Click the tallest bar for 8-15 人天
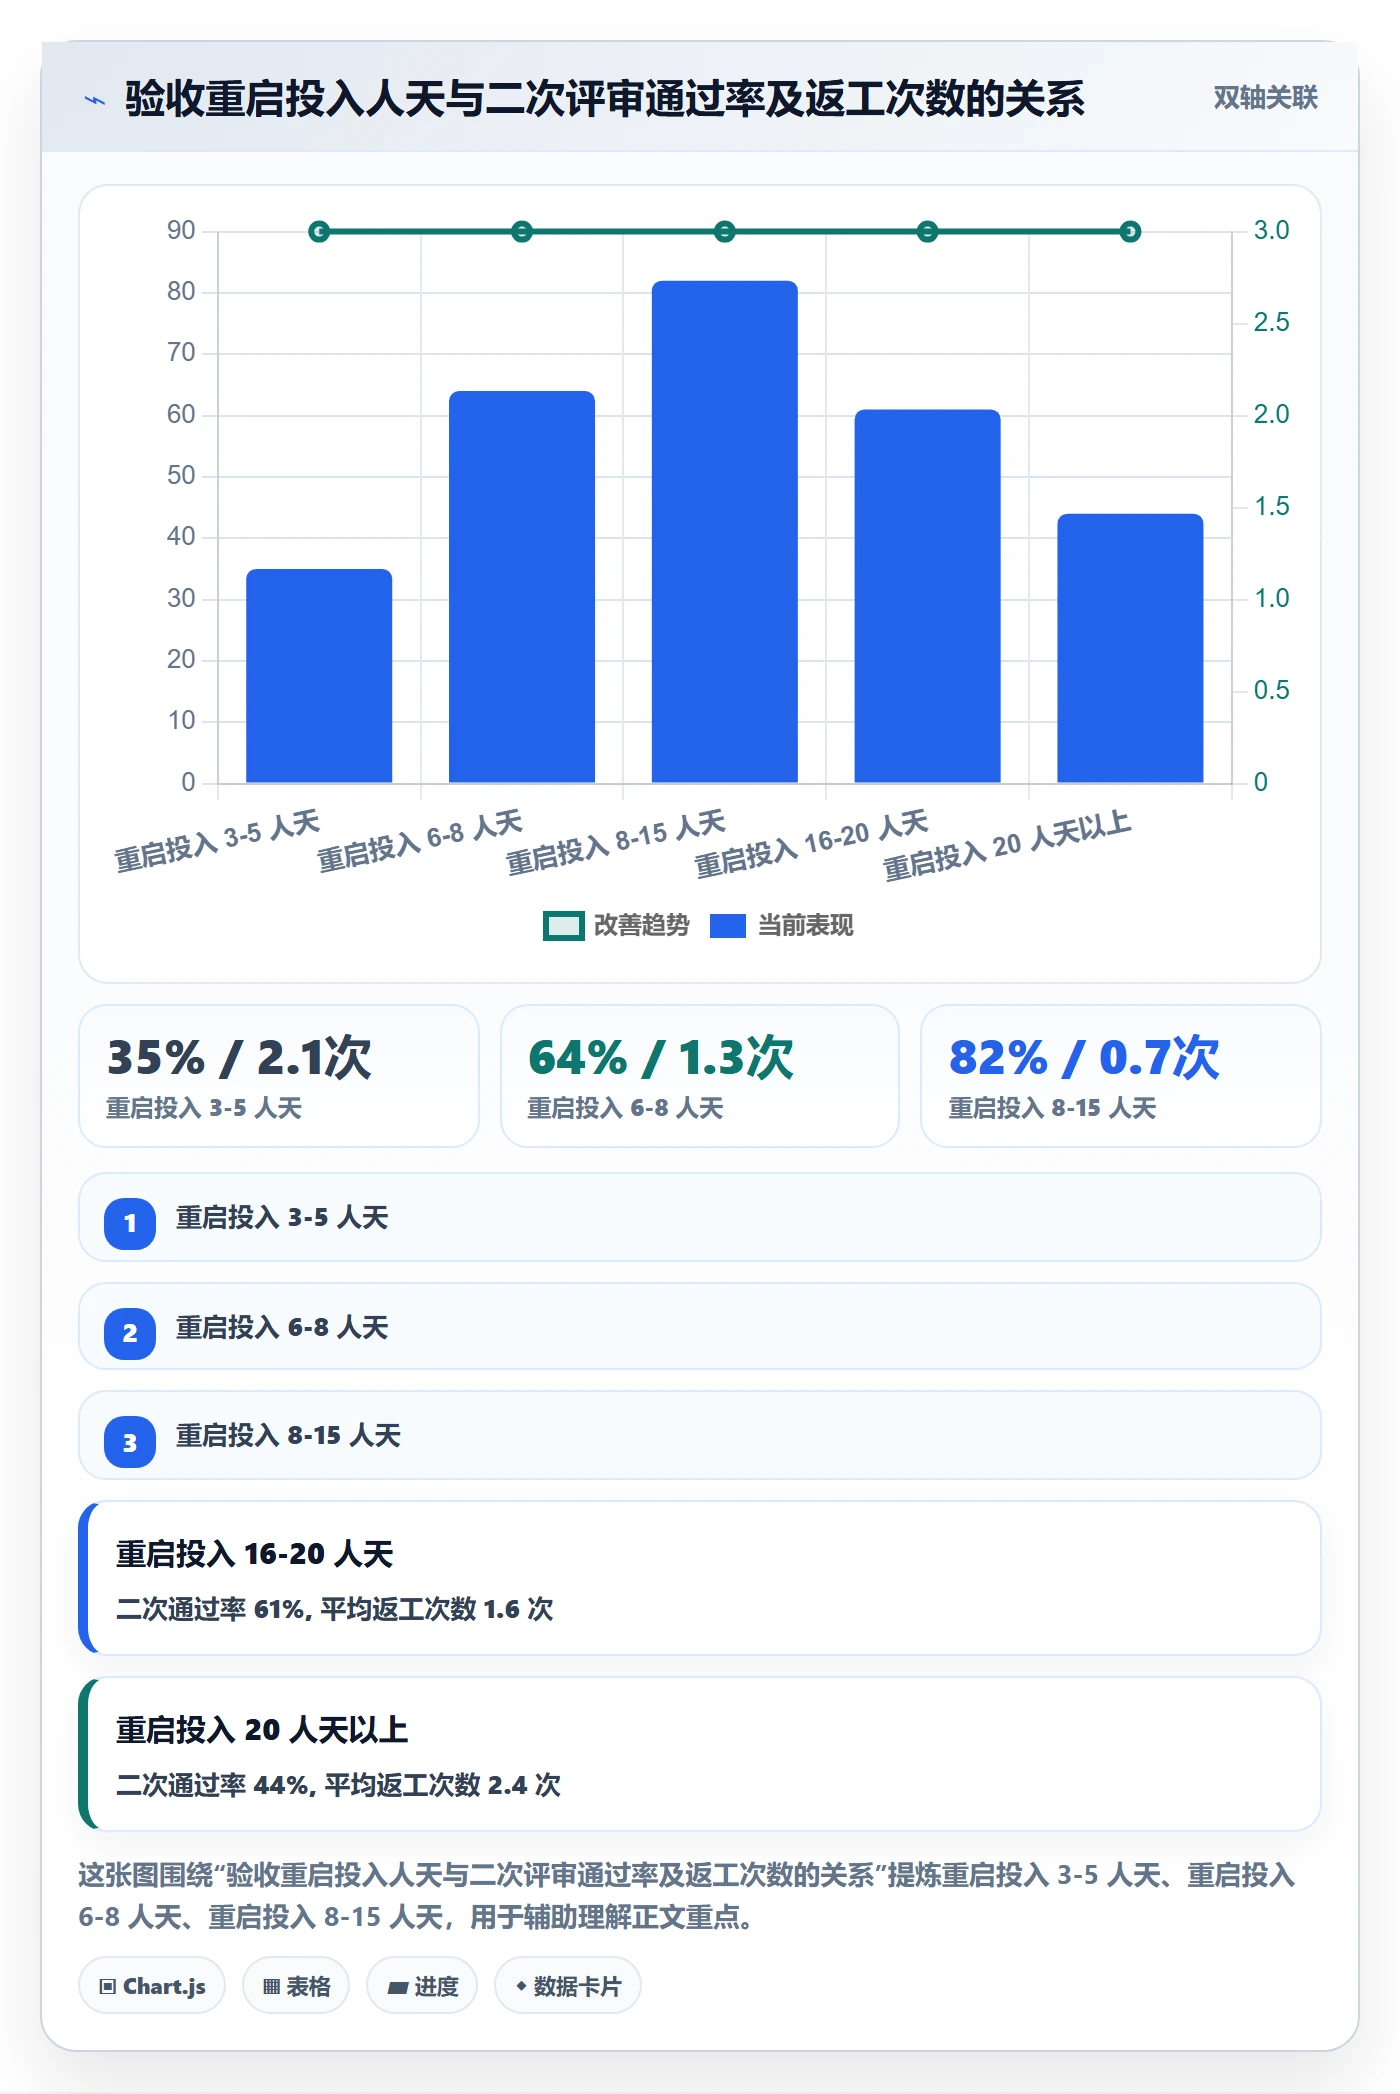This screenshot has height=2094, width=1400. click(x=725, y=532)
